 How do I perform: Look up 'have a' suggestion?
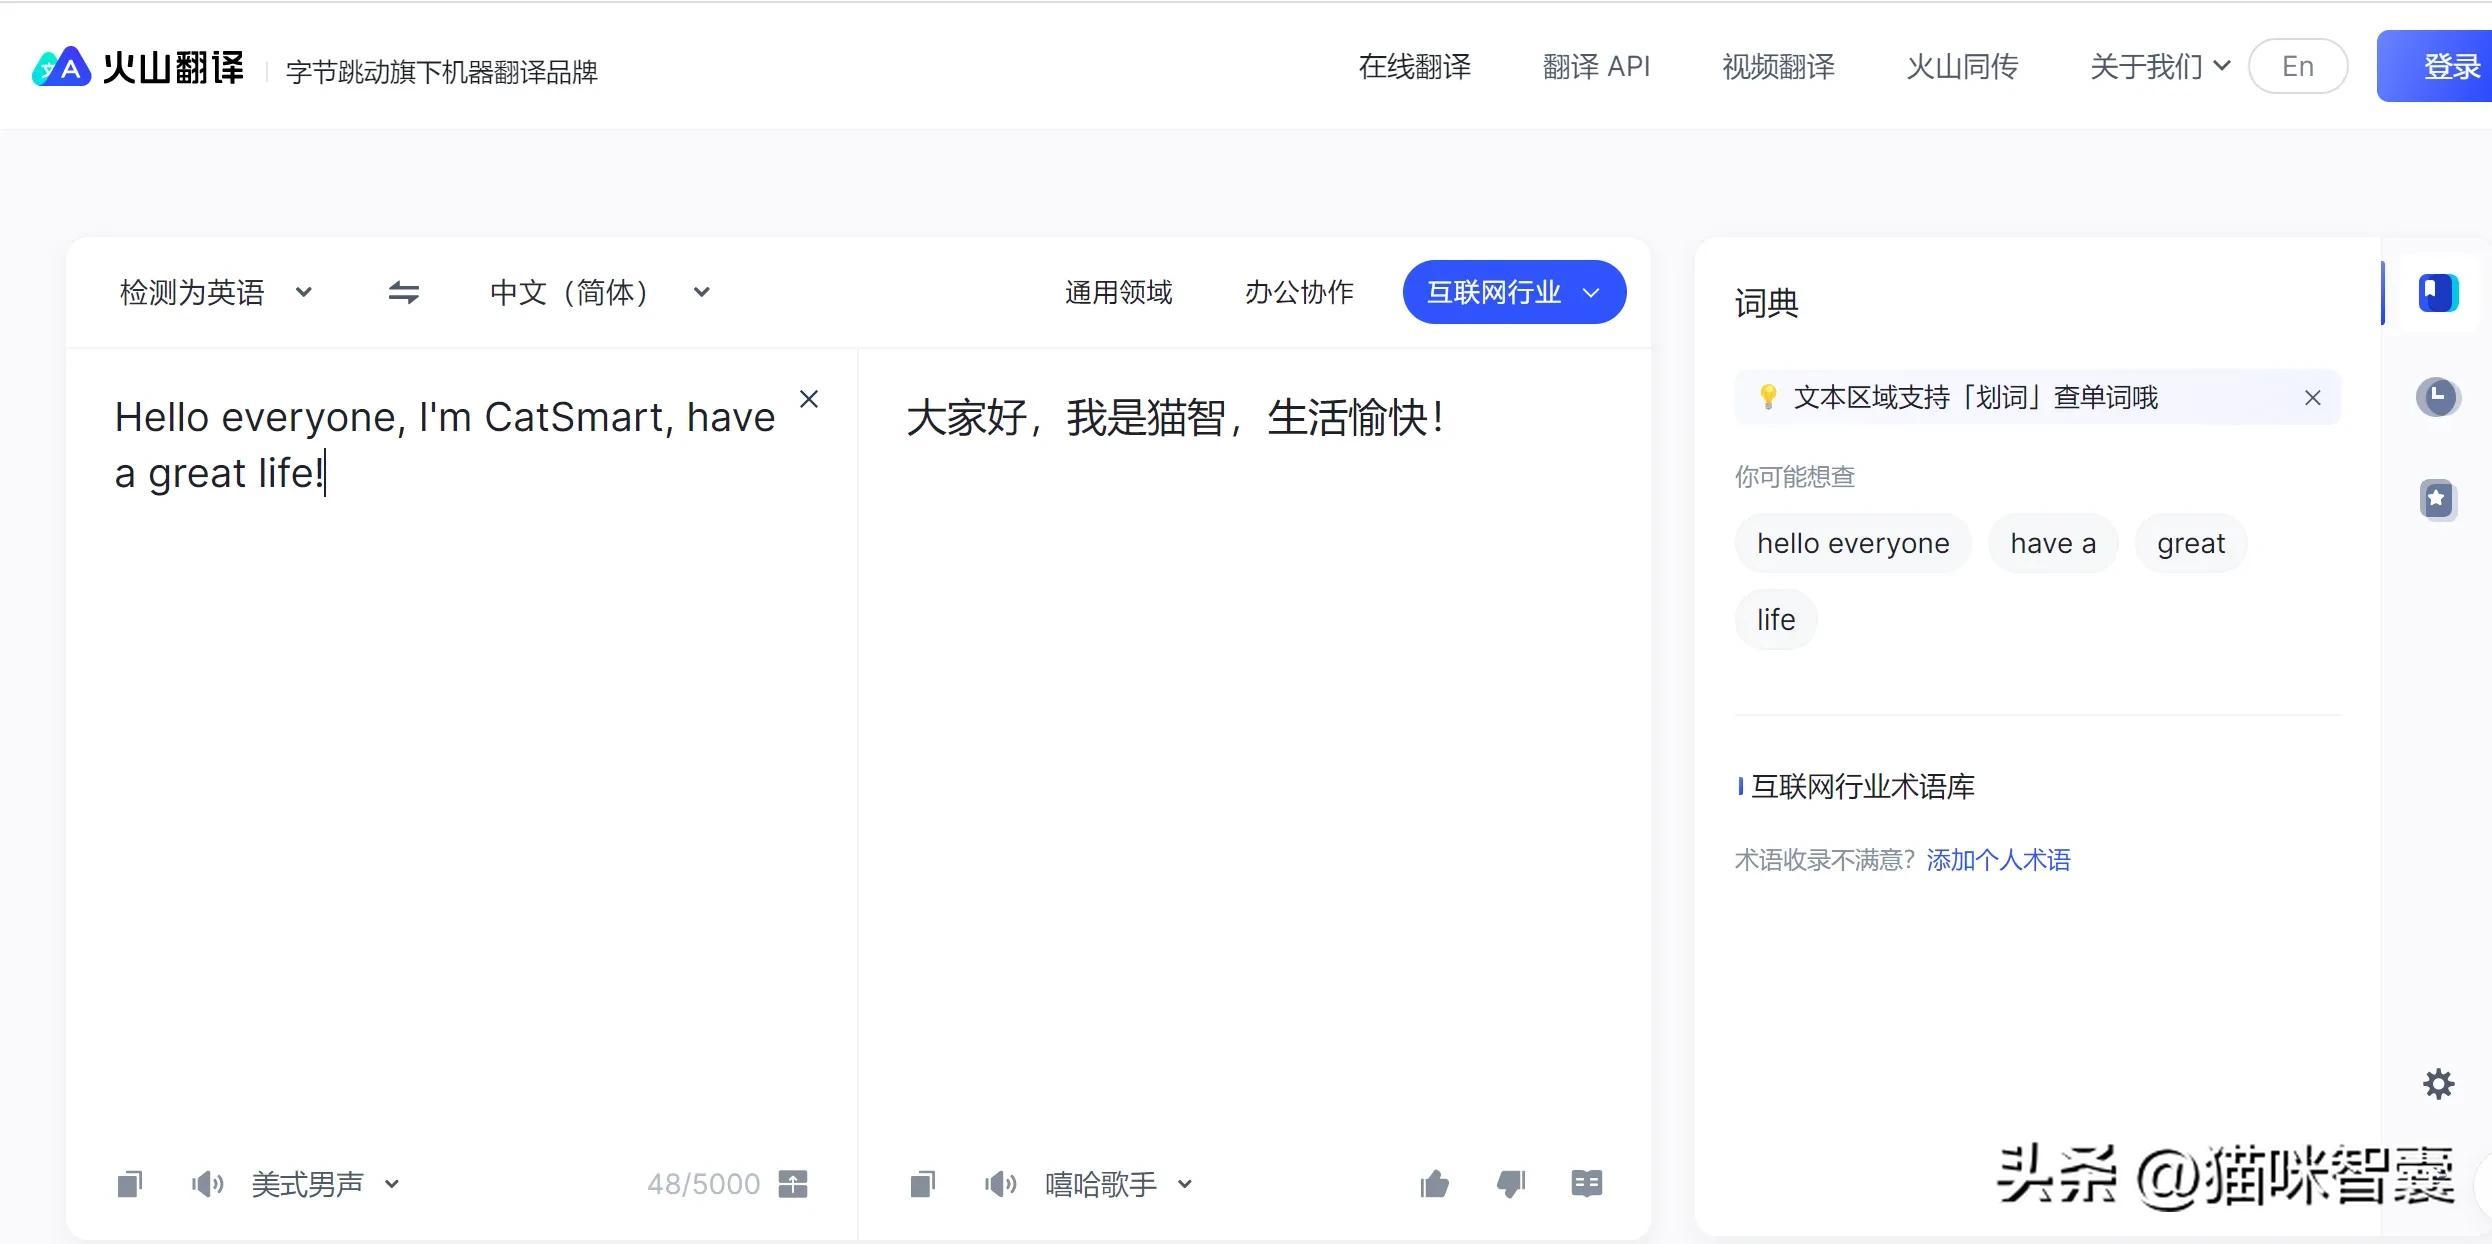(x=2053, y=543)
